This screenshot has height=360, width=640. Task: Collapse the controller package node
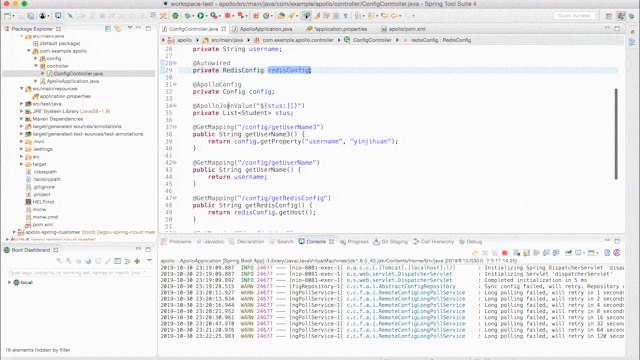[x=36, y=66]
